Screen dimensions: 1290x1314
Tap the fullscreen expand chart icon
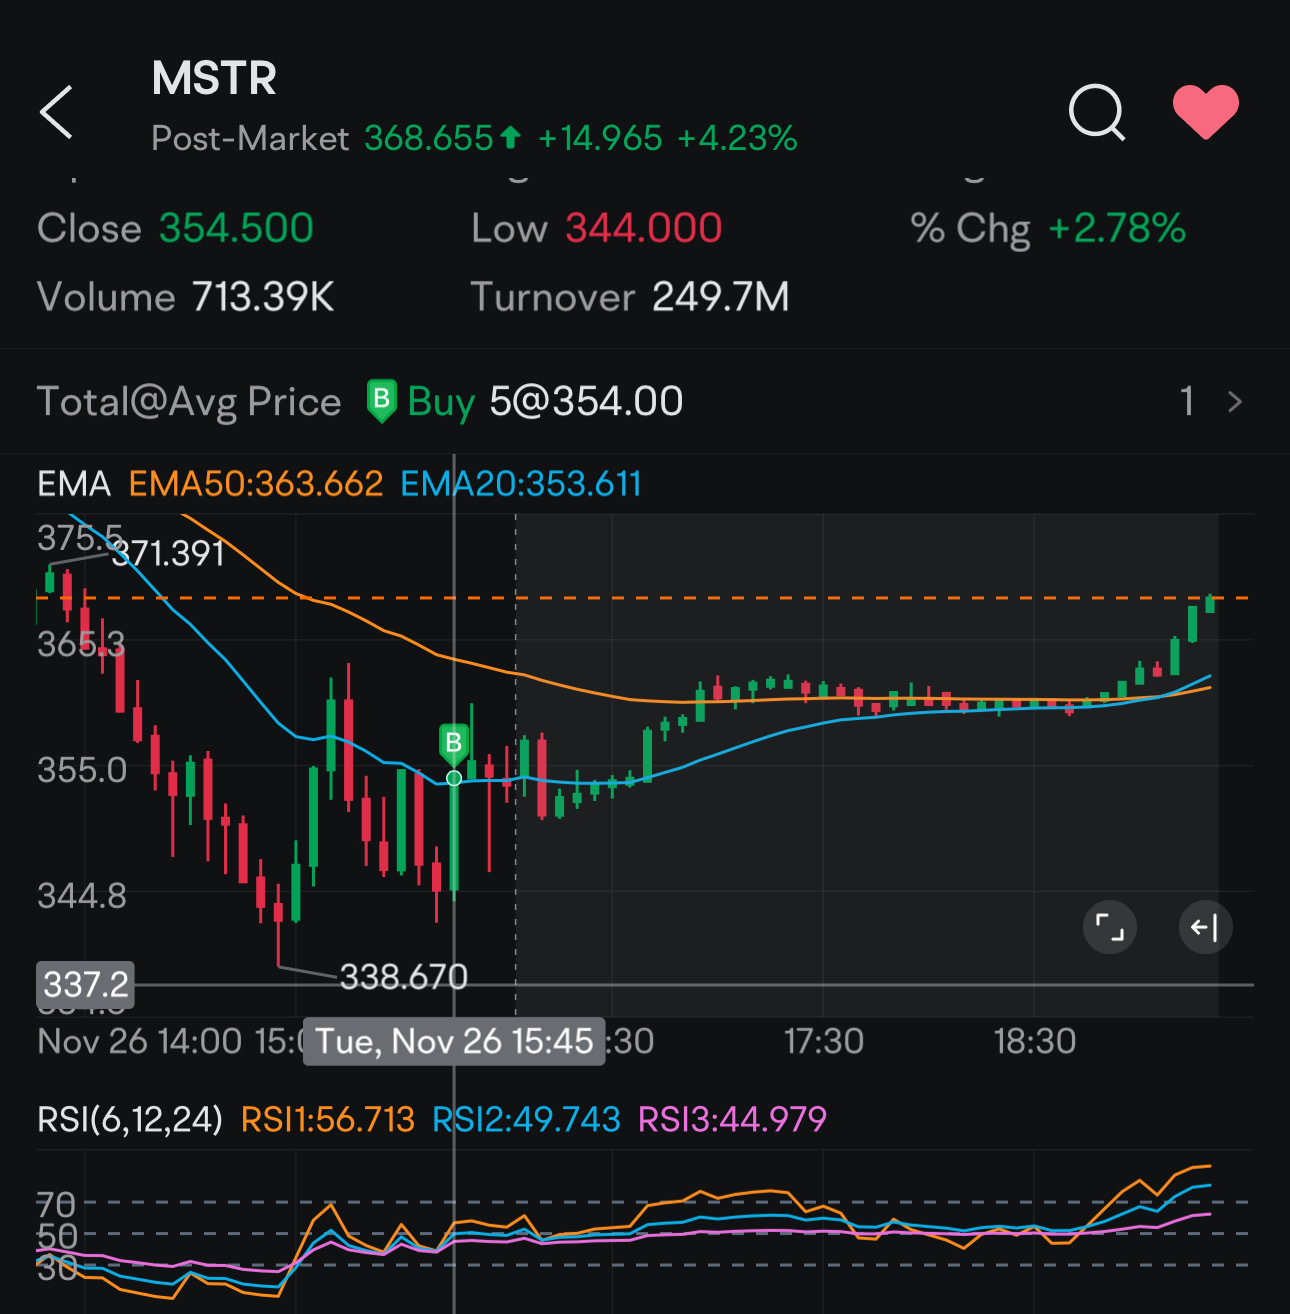click(x=1110, y=927)
